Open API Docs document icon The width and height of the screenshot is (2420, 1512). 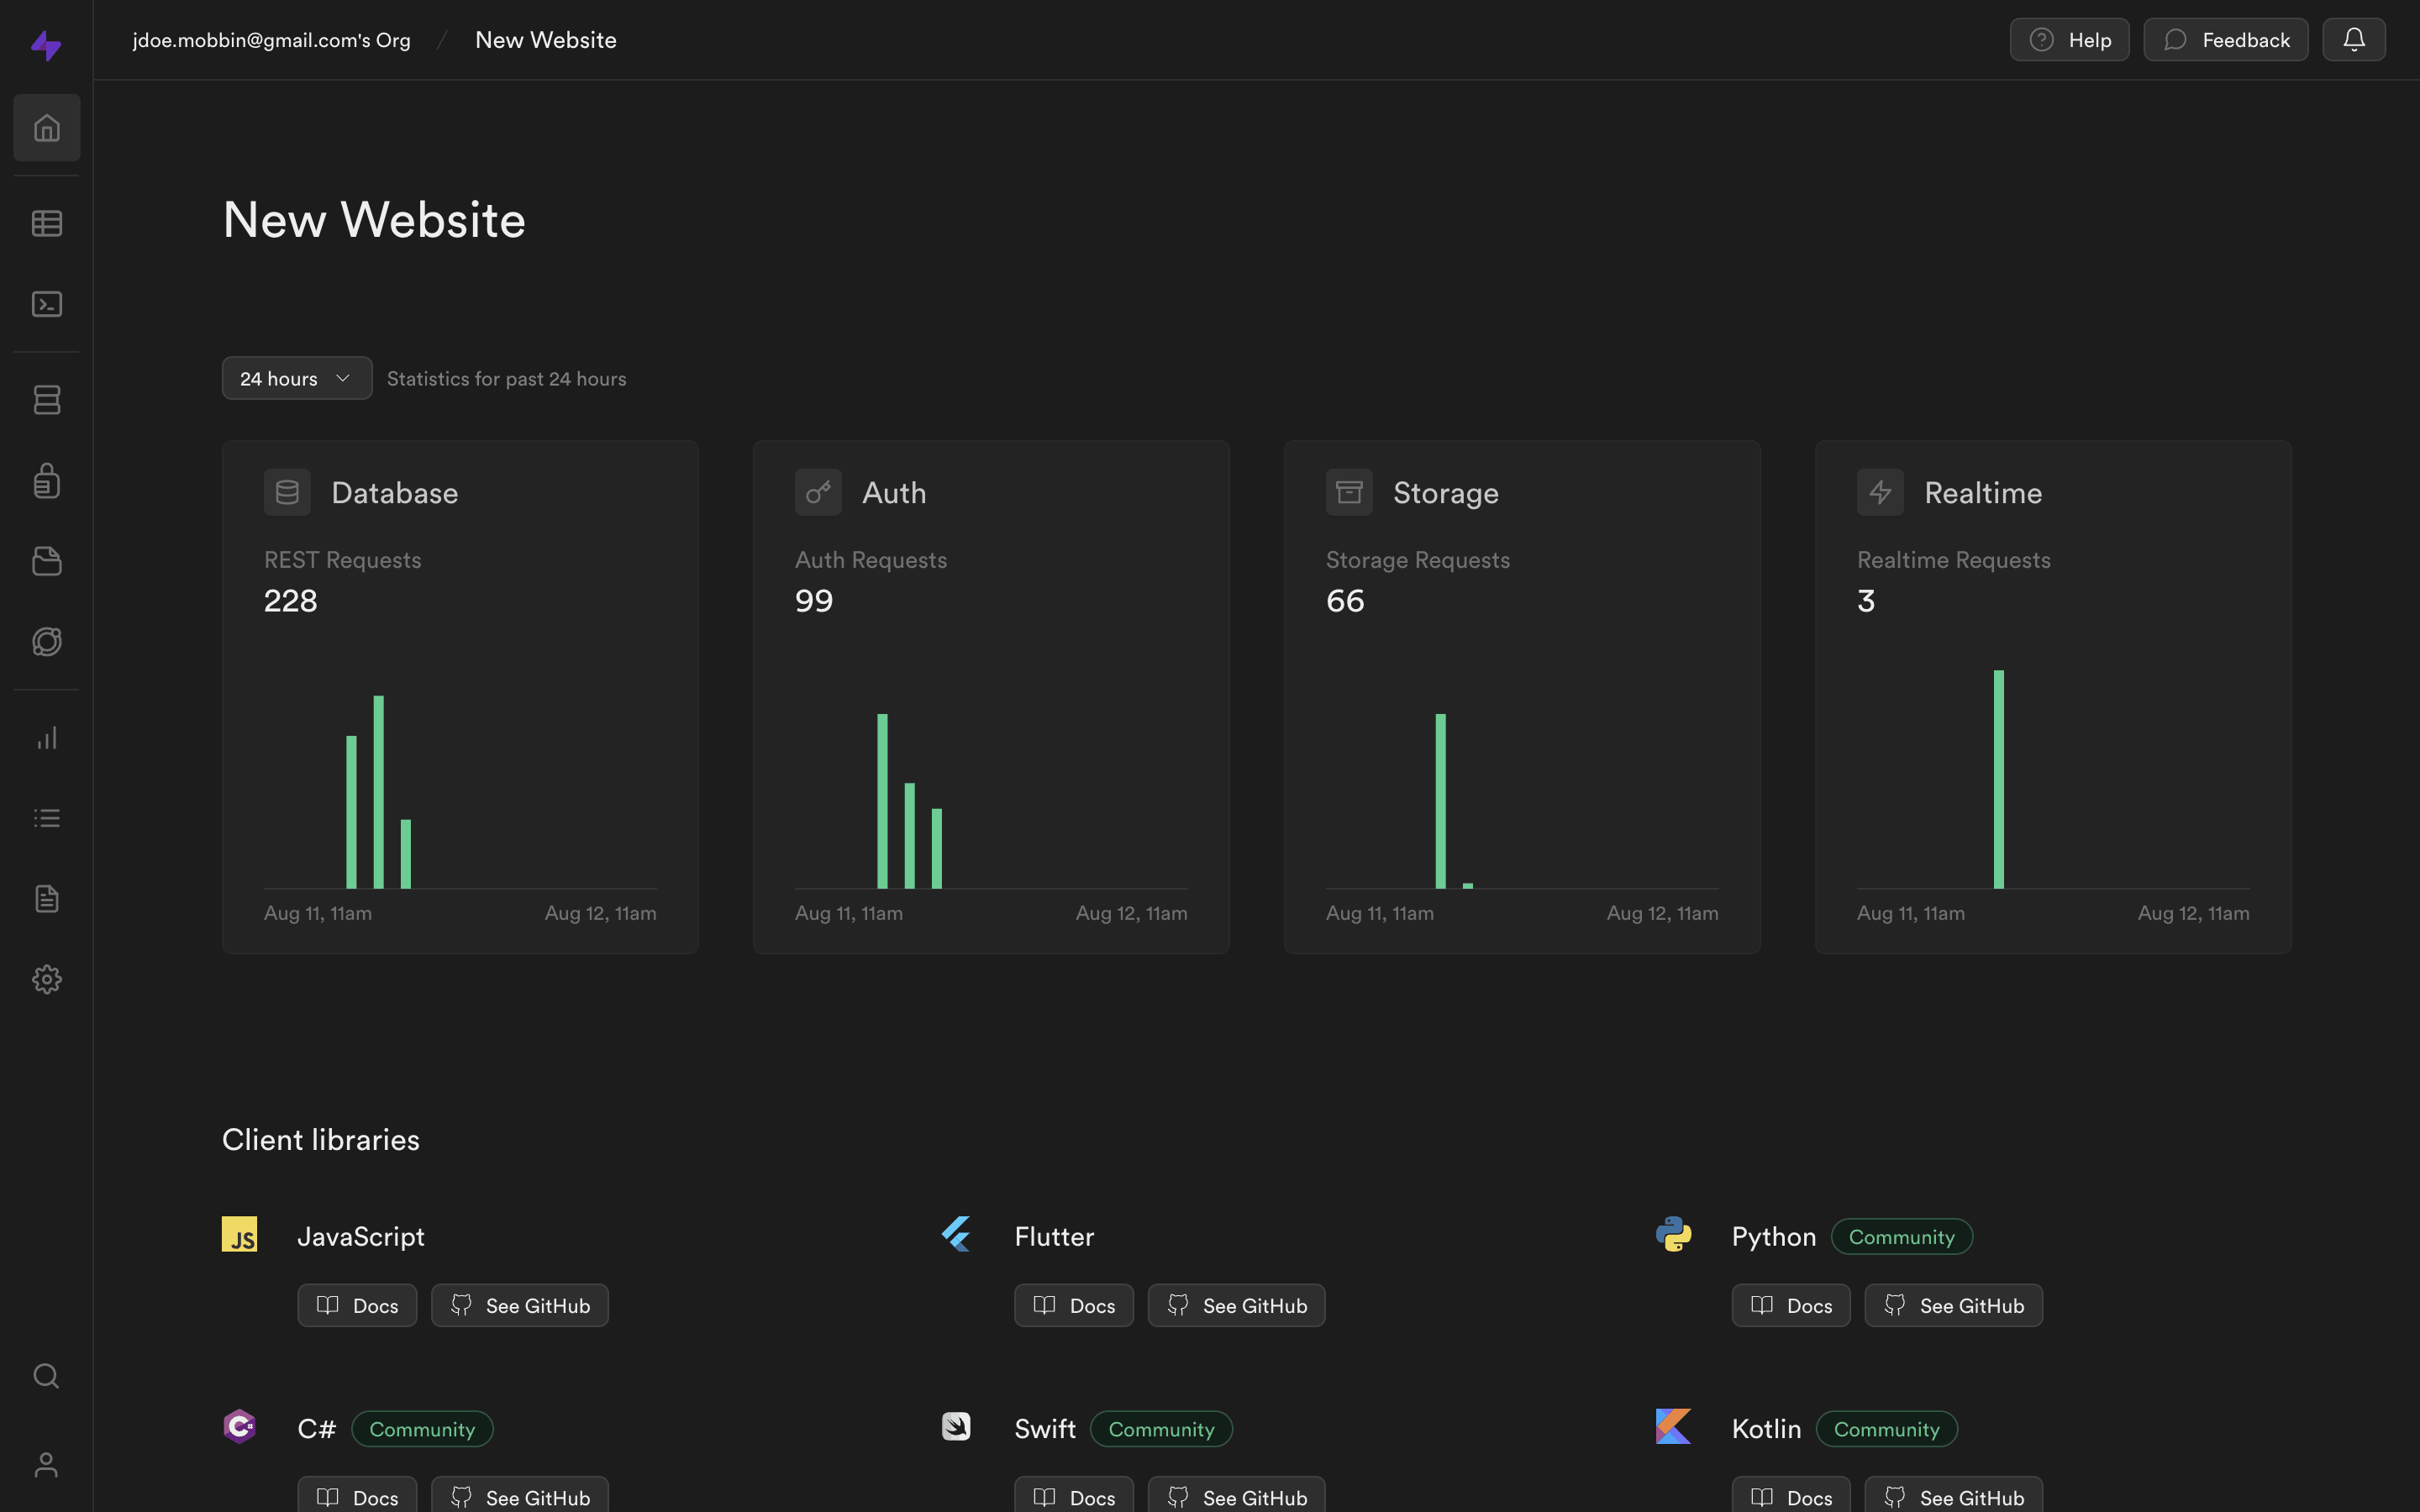click(47, 899)
